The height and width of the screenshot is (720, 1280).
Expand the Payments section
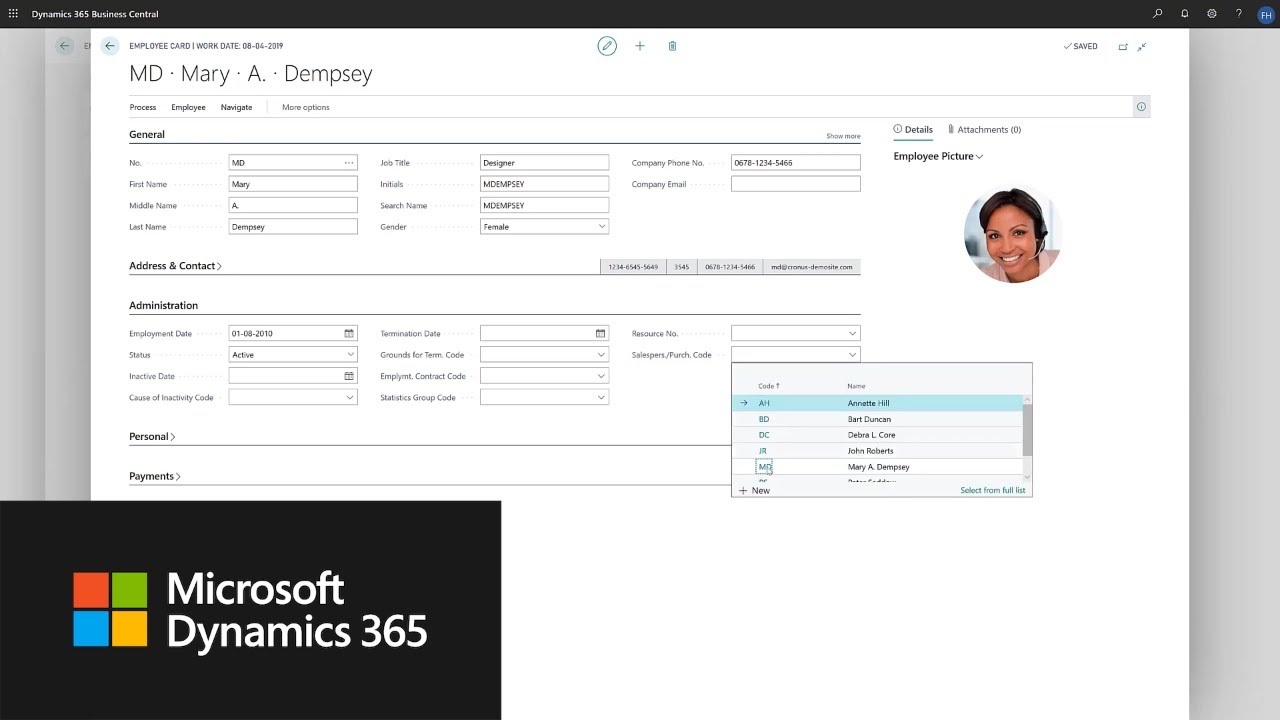(155, 476)
